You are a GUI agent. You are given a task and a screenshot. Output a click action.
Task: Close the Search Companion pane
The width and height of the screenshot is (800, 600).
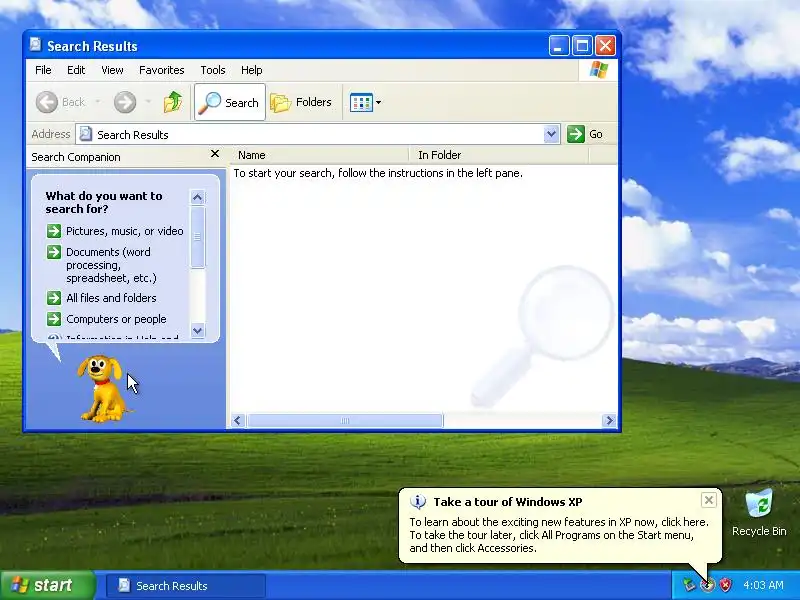coord(215,154)
